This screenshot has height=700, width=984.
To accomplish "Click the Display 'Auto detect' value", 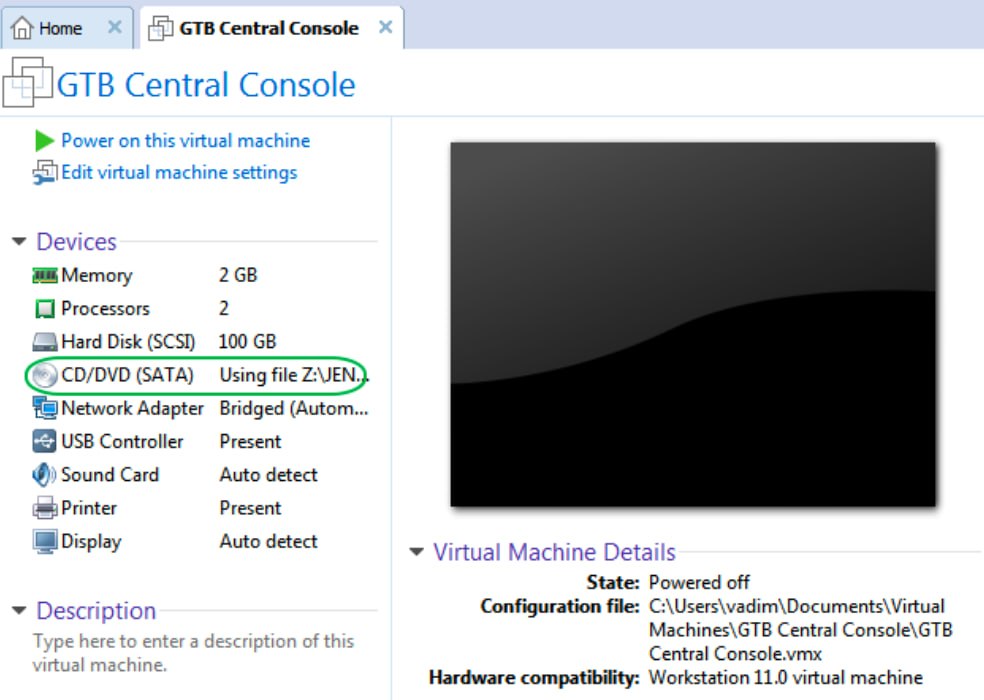I will [269, 542].
